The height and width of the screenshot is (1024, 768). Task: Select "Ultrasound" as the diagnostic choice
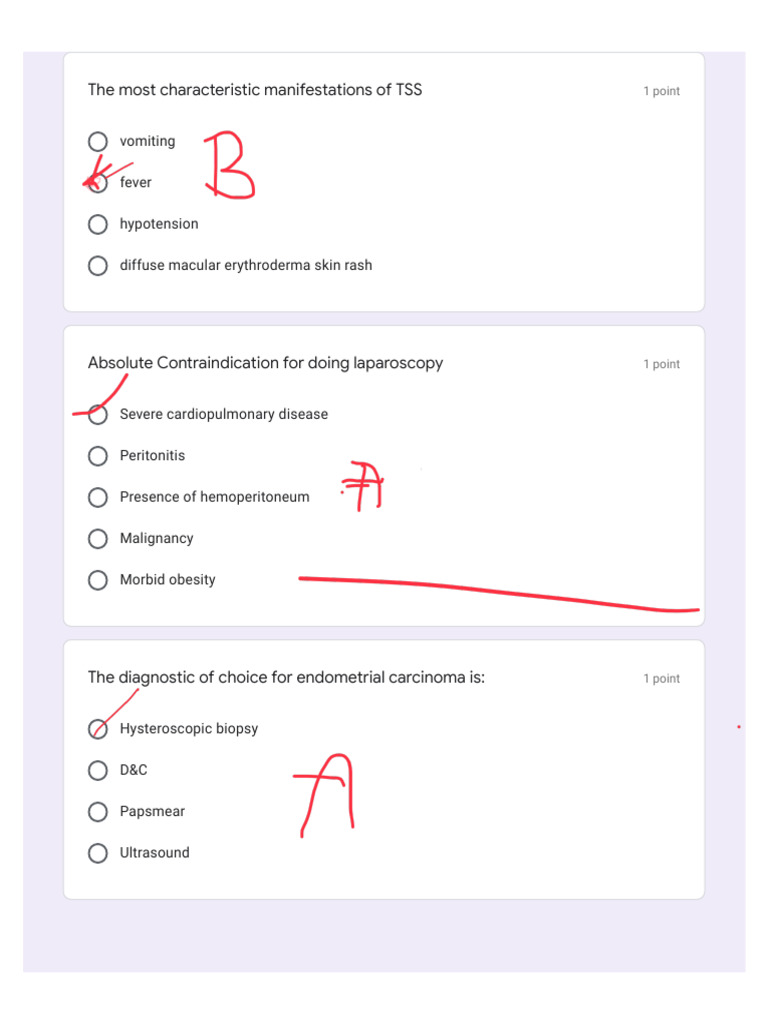click(98, 853)
